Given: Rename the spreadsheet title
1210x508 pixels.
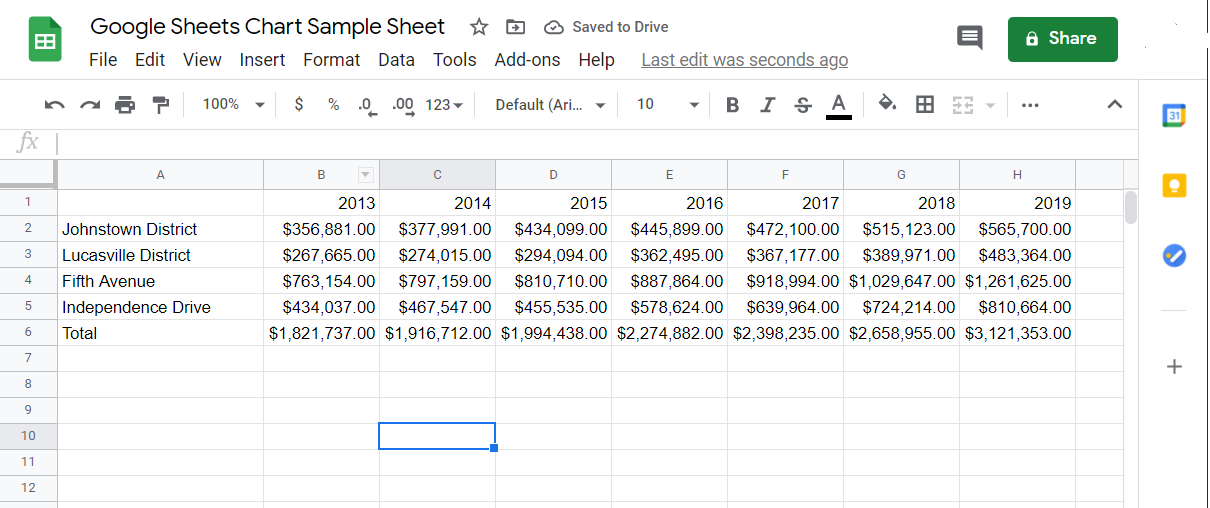Looking at the screenshot, I should pos(267,27).
